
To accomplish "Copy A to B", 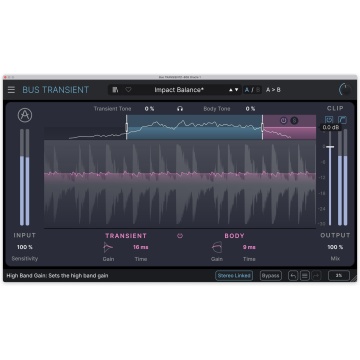I will click(x=273, y=90).
